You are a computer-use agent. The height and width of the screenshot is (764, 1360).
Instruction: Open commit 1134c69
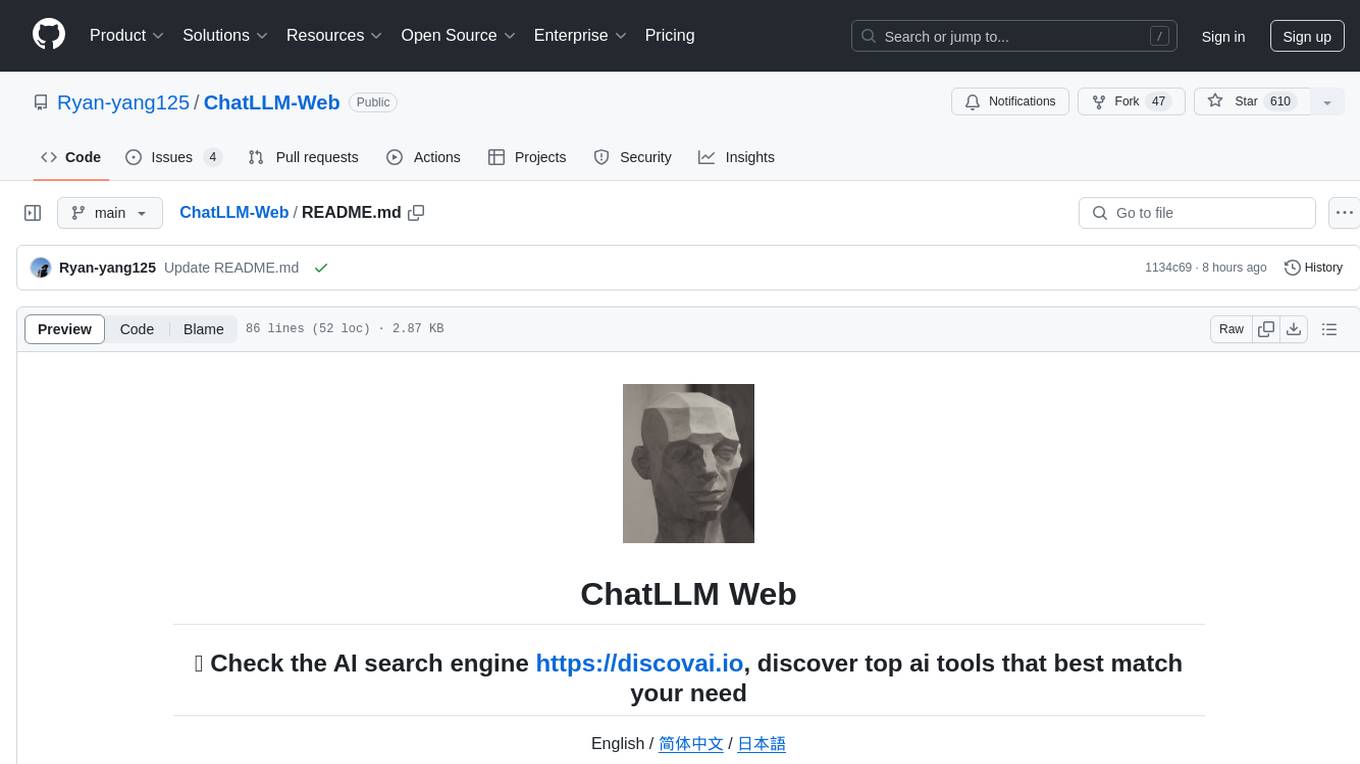(x=1168, y=268)
